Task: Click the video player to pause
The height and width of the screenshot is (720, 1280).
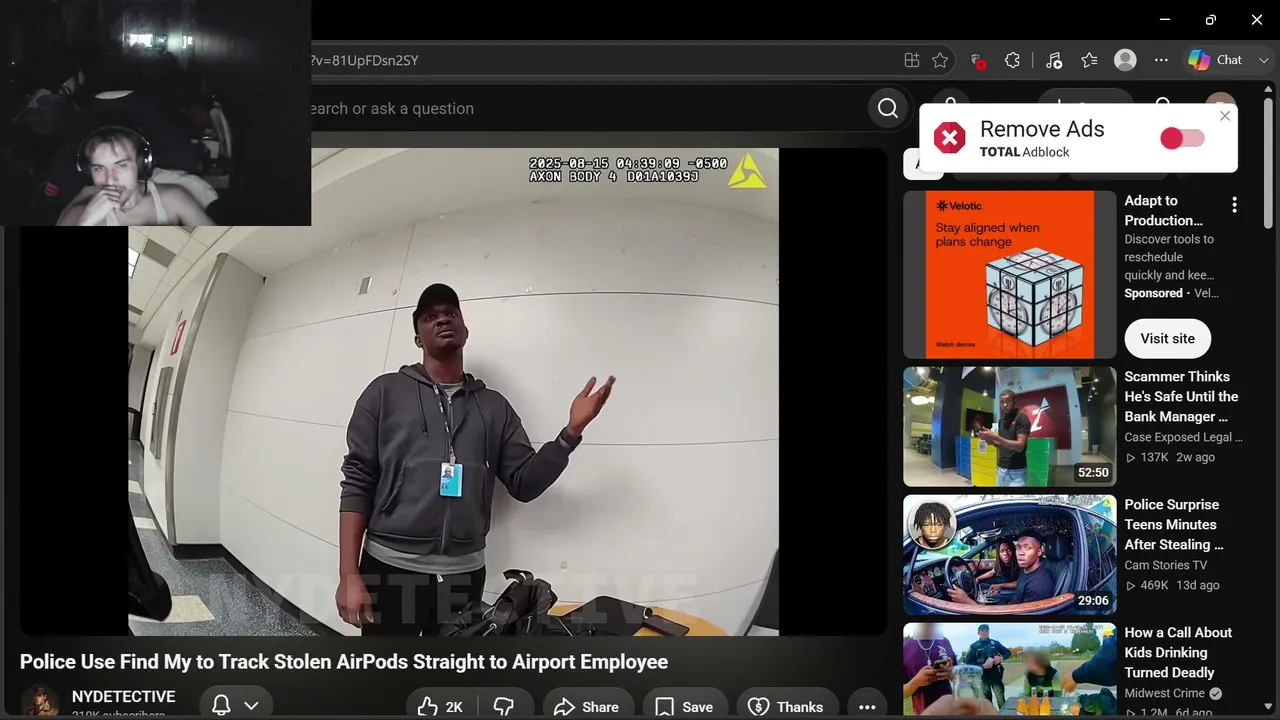Action: (x=453, y=392)
